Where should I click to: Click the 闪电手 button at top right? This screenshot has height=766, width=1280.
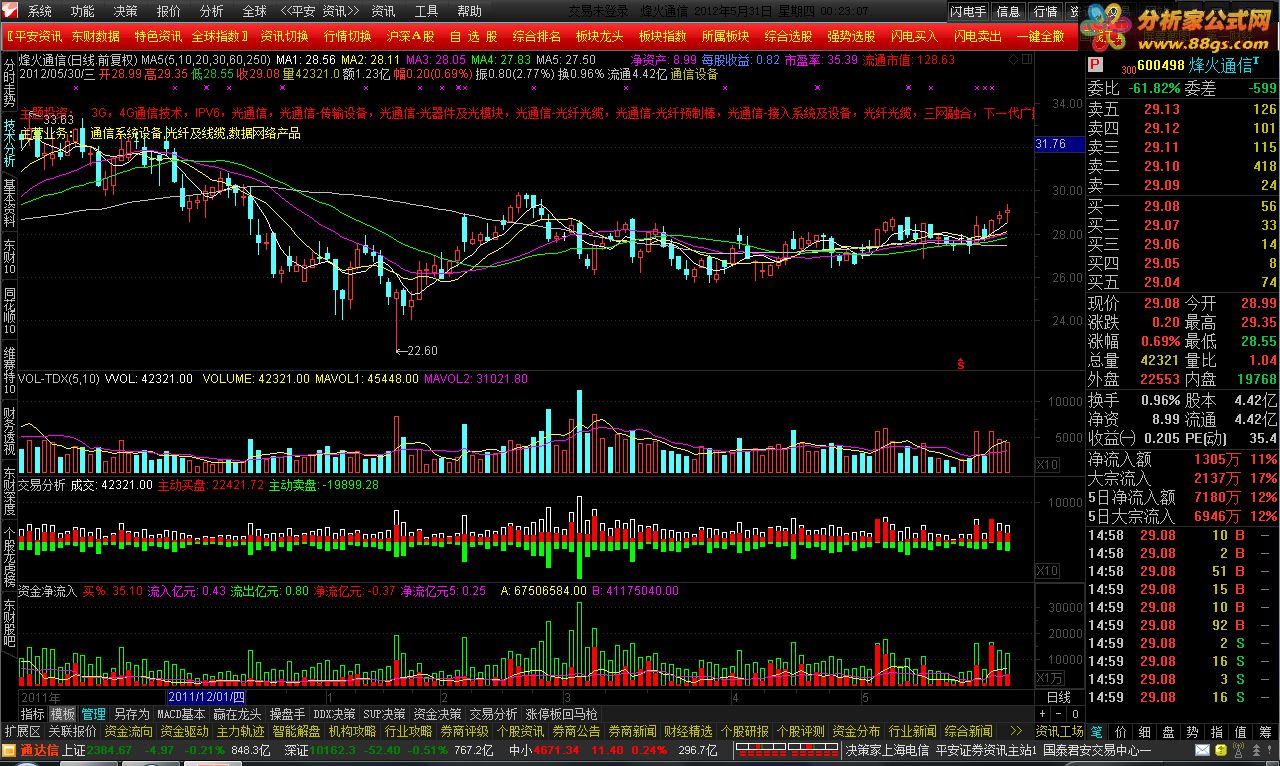click(x=968, y=11)
